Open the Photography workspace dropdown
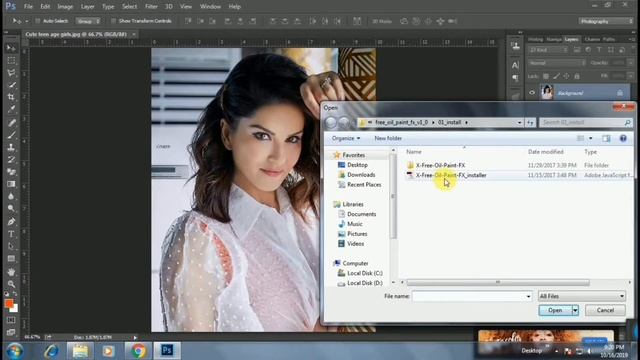Image resolution: width=640 pixels, height=360 pixels. click(606, 21)
